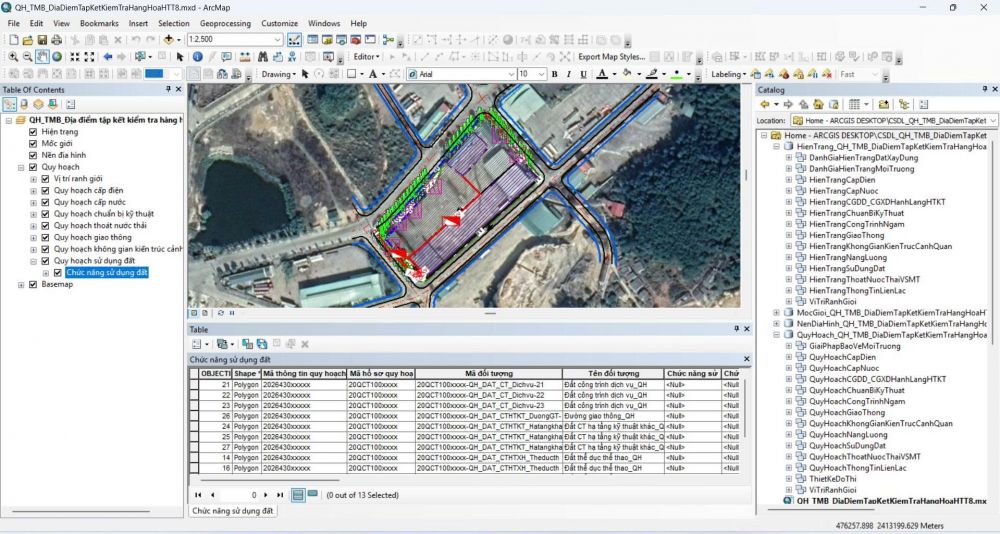Open a map document with the Open icon
Screen dimensions: 1000x534
[27, 40]
